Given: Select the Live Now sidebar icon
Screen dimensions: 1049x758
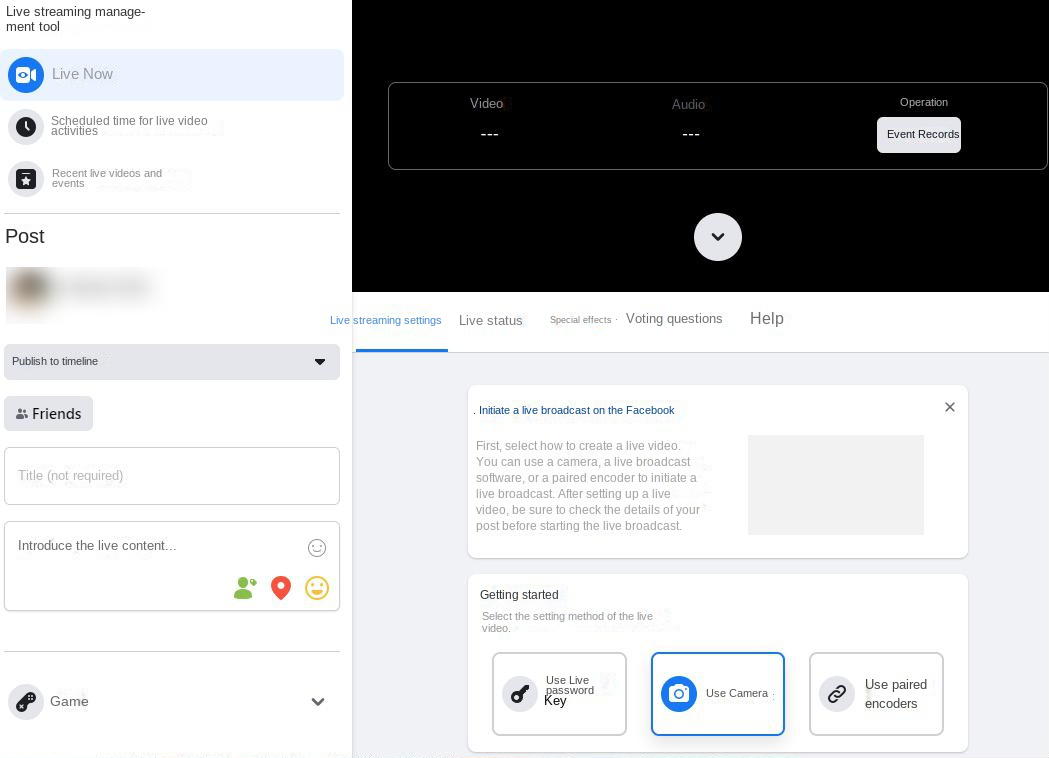Looking at the screenshot, I should tap(26, 74).
